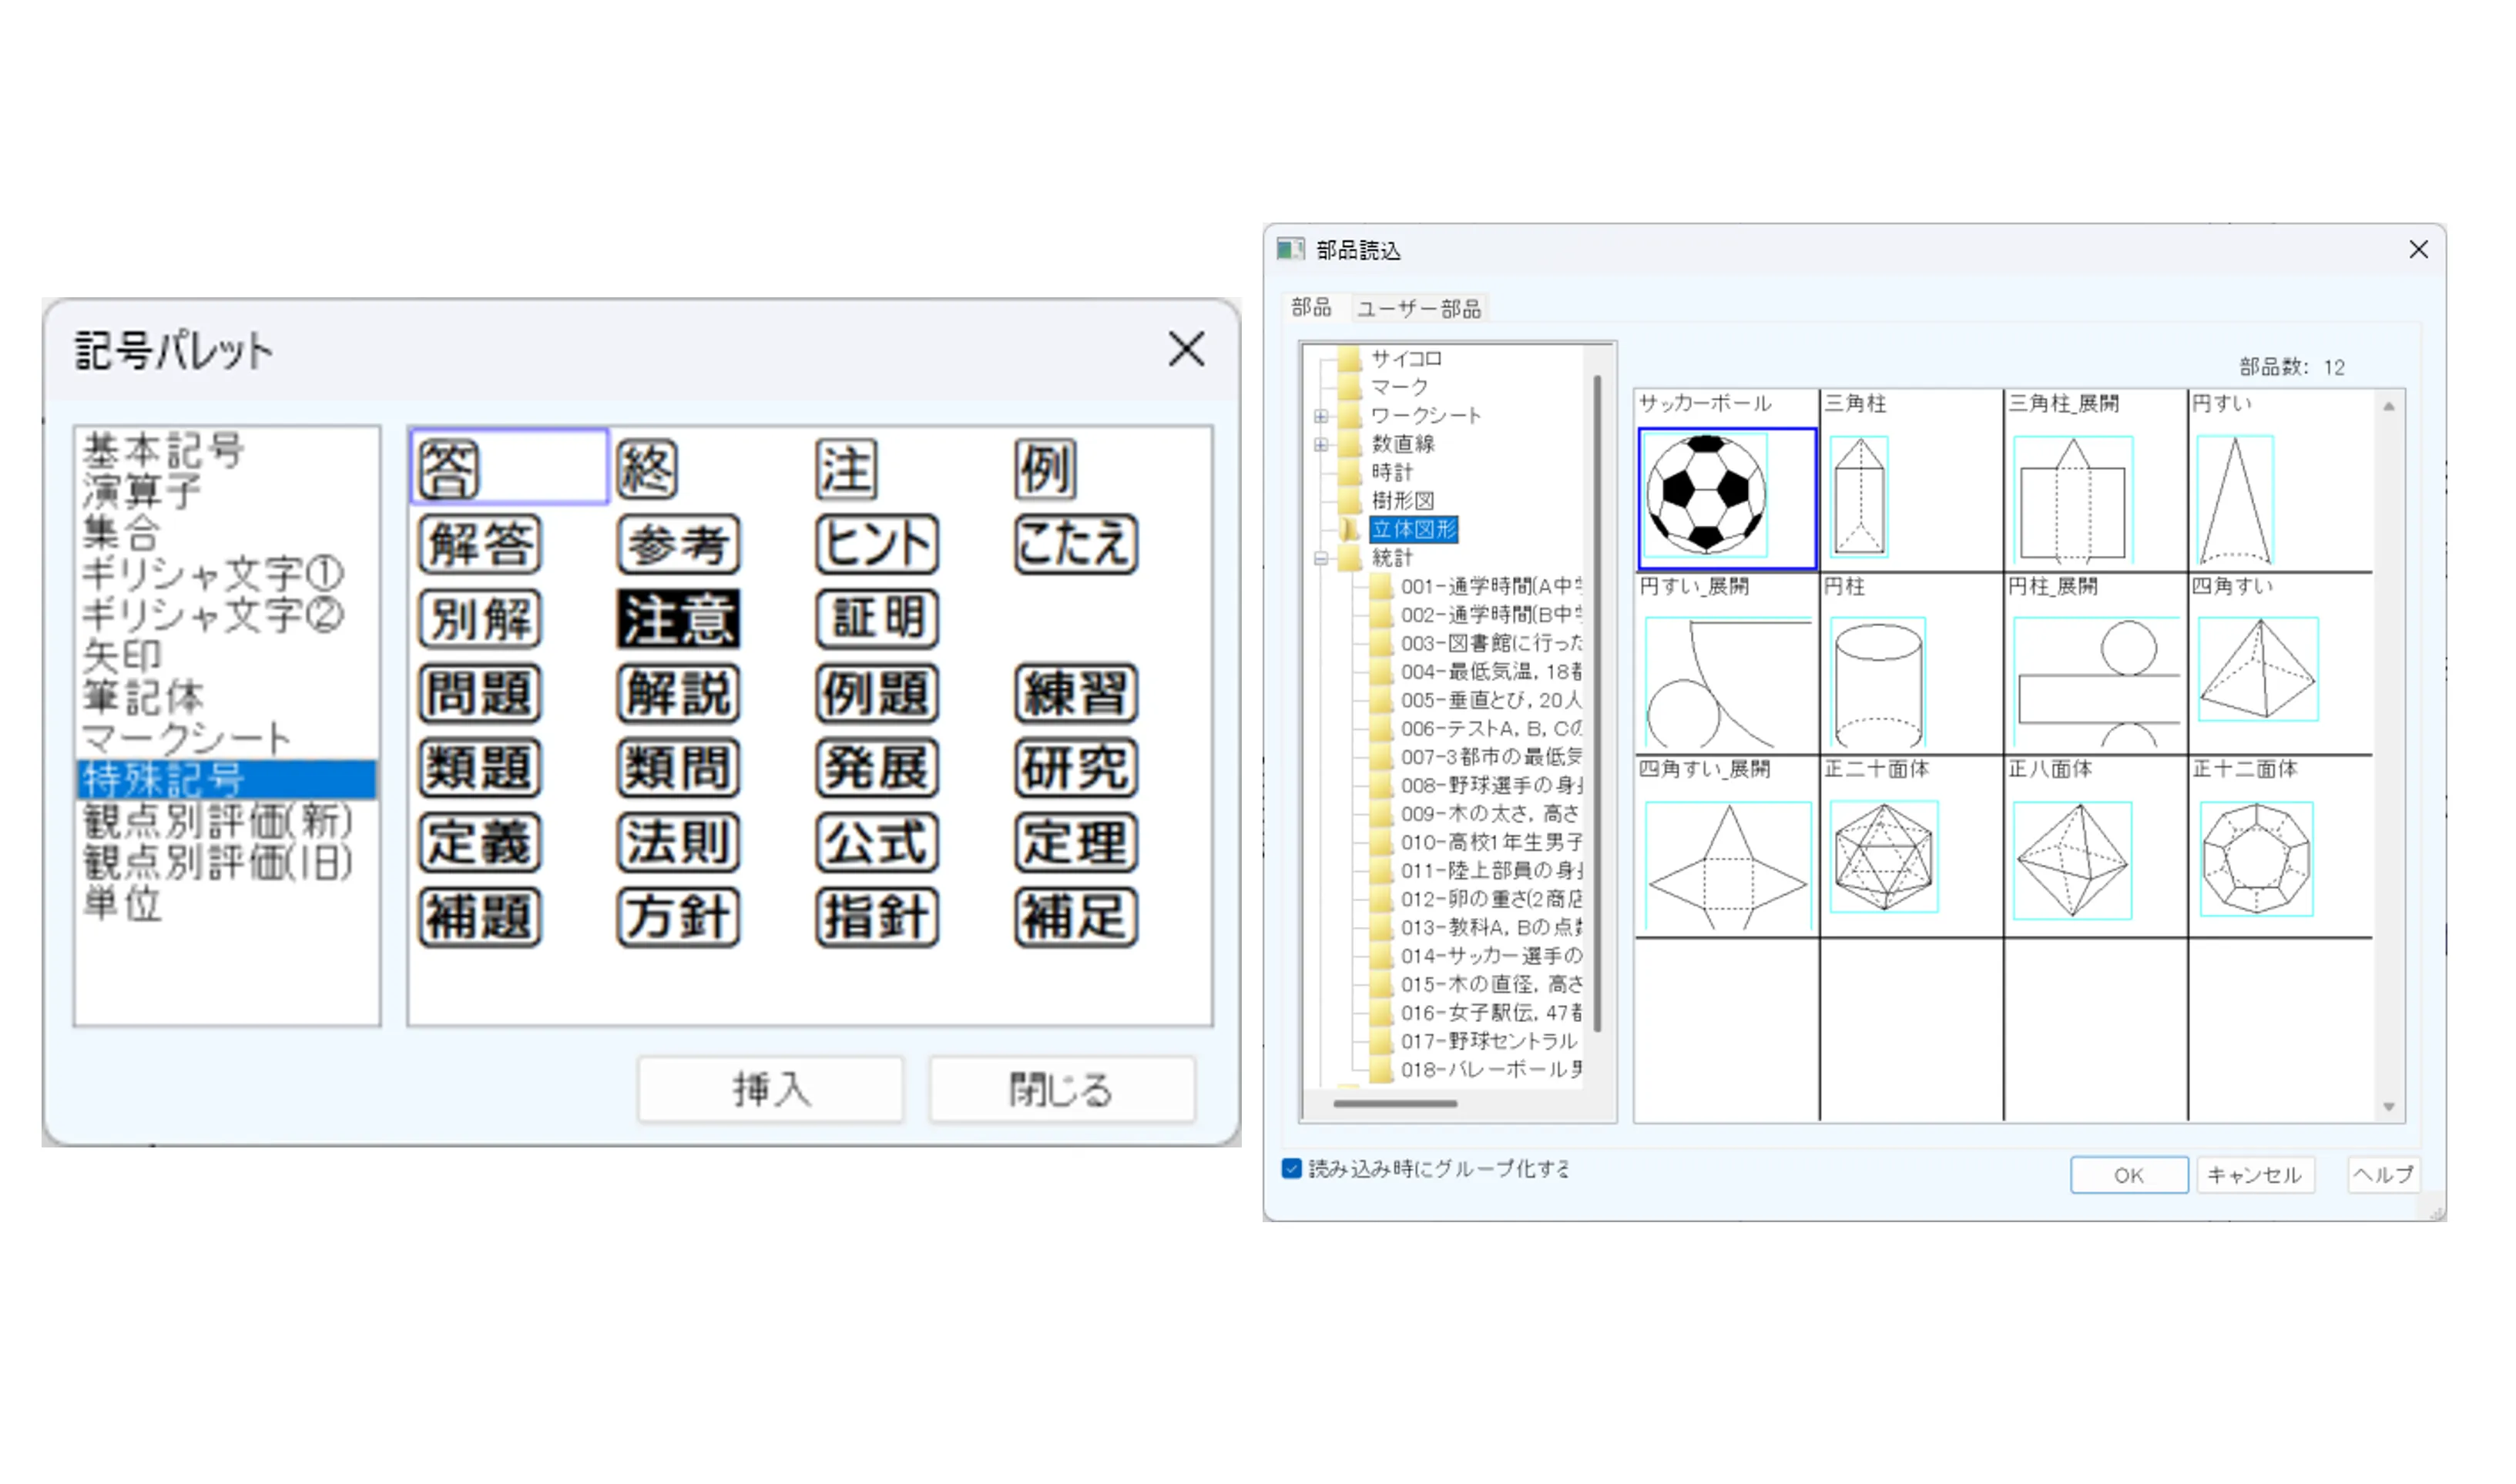Expand the ワークシート folder node
This screenshot has width=2516, height=1484.
[x=1320, y=416]
